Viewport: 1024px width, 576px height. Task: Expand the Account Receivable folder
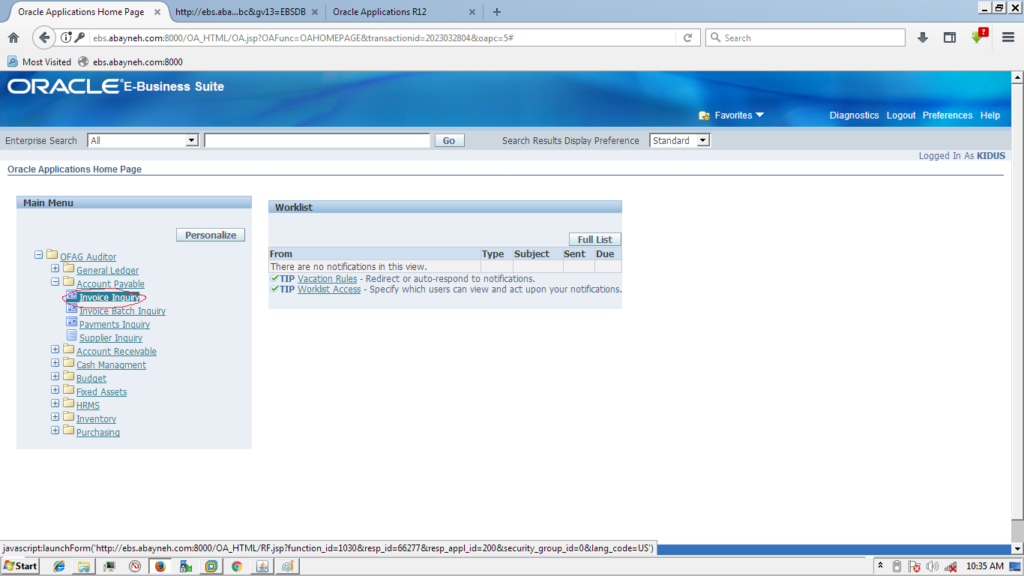(x=55, y=349)
